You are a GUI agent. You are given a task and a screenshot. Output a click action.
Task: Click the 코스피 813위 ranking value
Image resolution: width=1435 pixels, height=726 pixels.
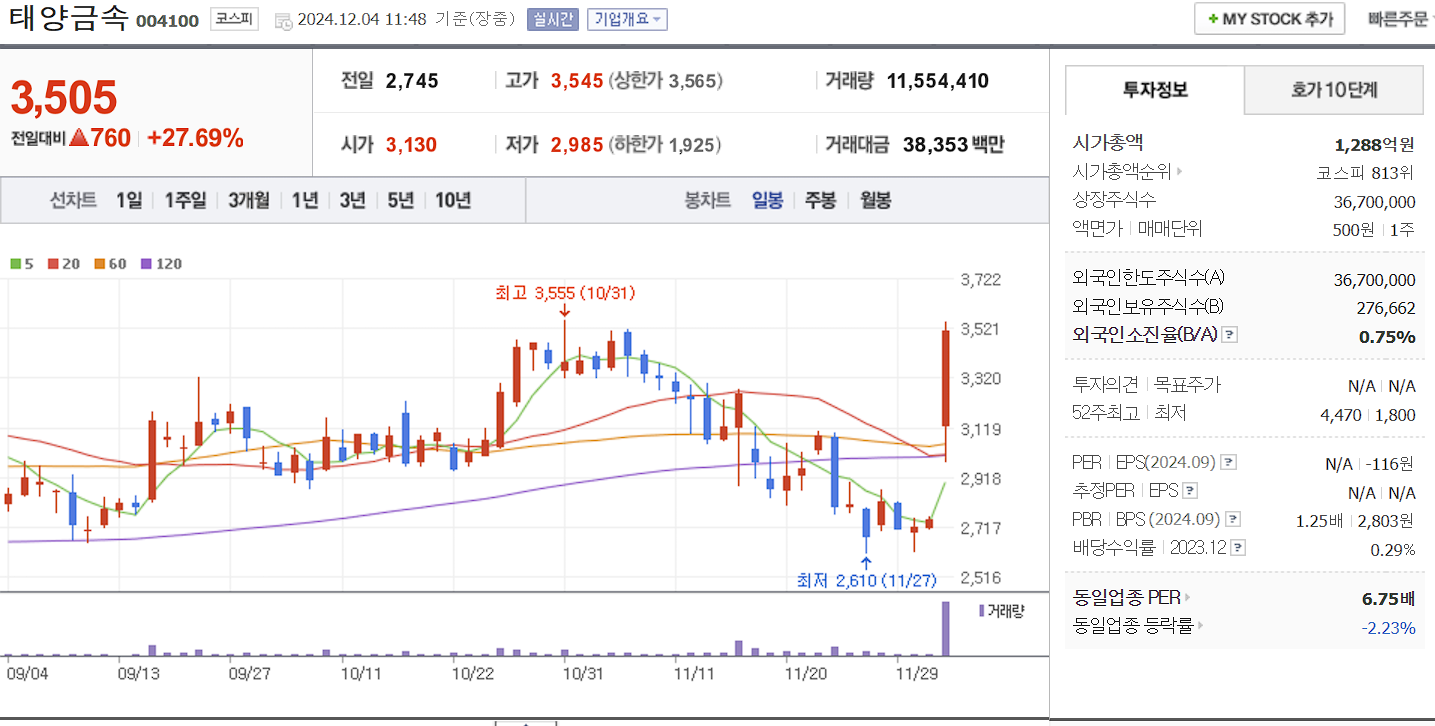[1366, 172]
